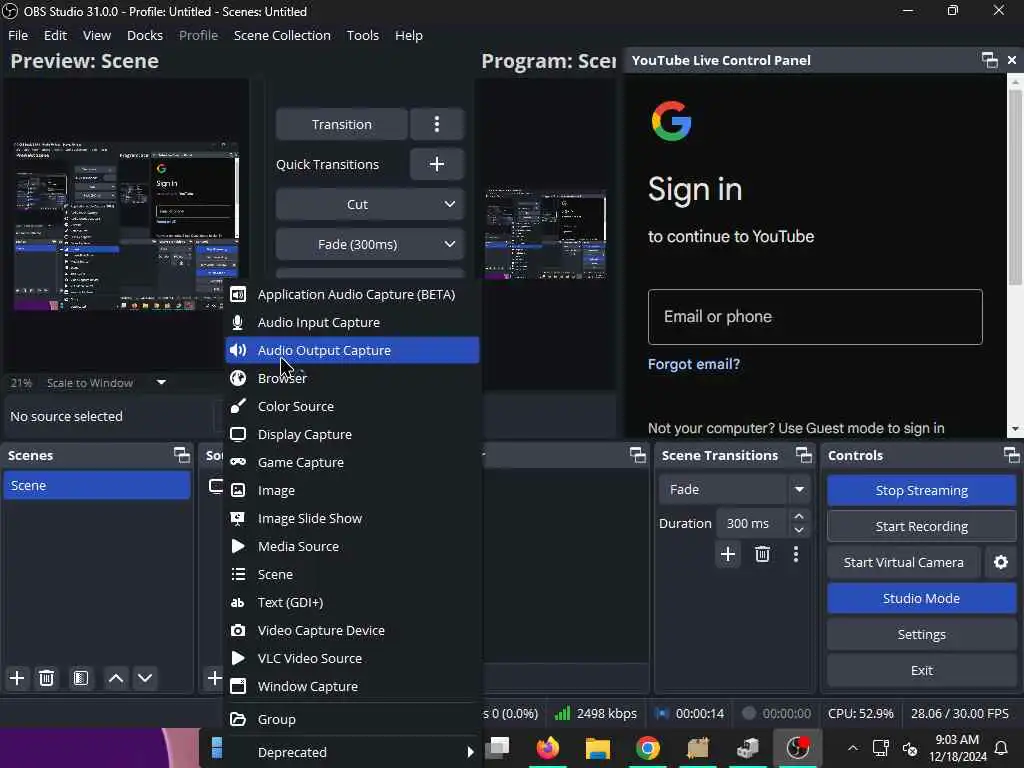The image size is (1024, 768).
Task: Pop out the Scene Transitions dock
Action: point(803,455)
